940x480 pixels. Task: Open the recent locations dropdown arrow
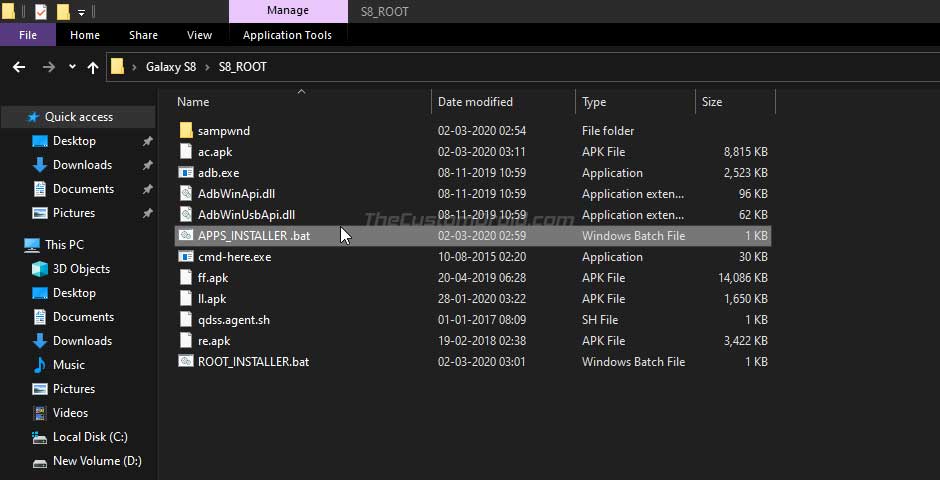(72, 67)
